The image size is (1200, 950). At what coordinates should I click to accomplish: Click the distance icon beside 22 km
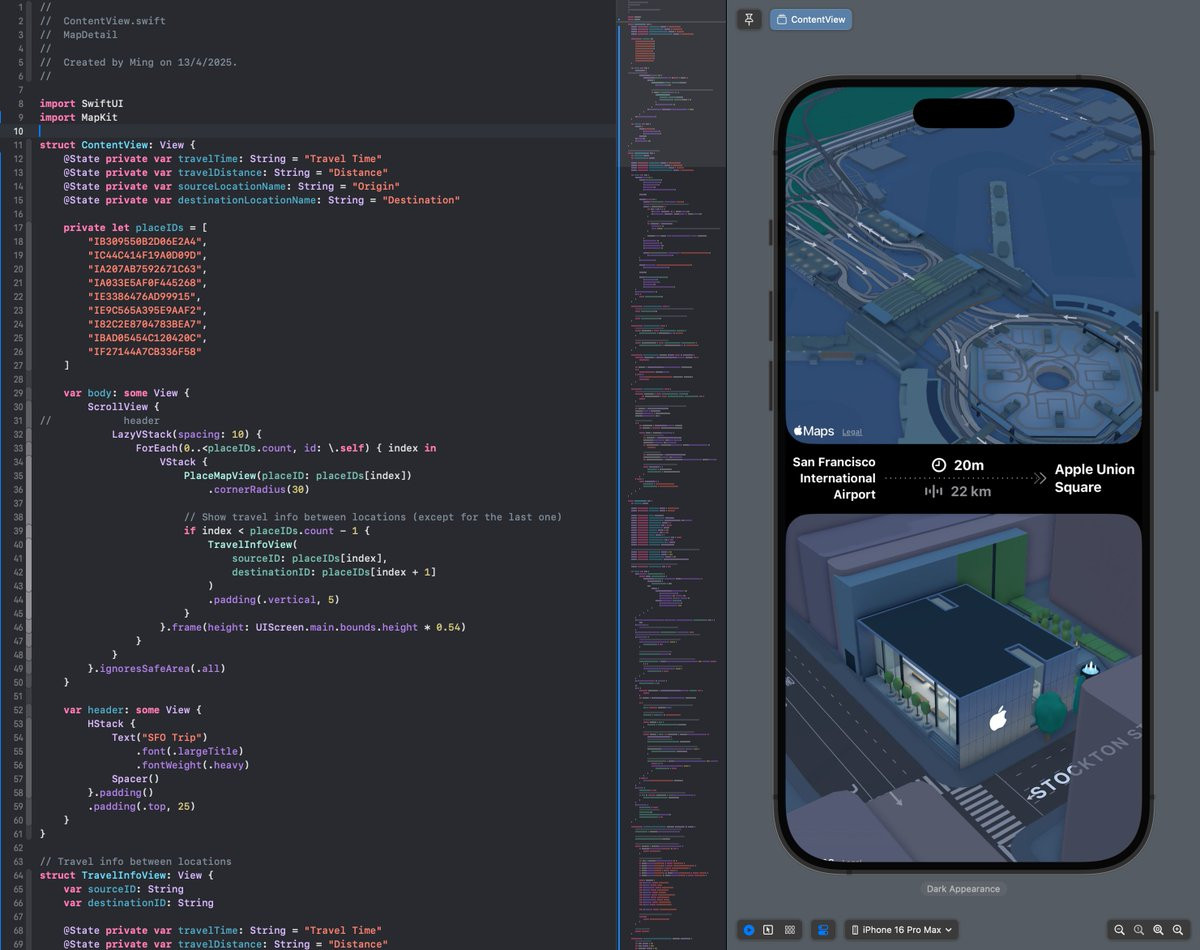(934, 491)
